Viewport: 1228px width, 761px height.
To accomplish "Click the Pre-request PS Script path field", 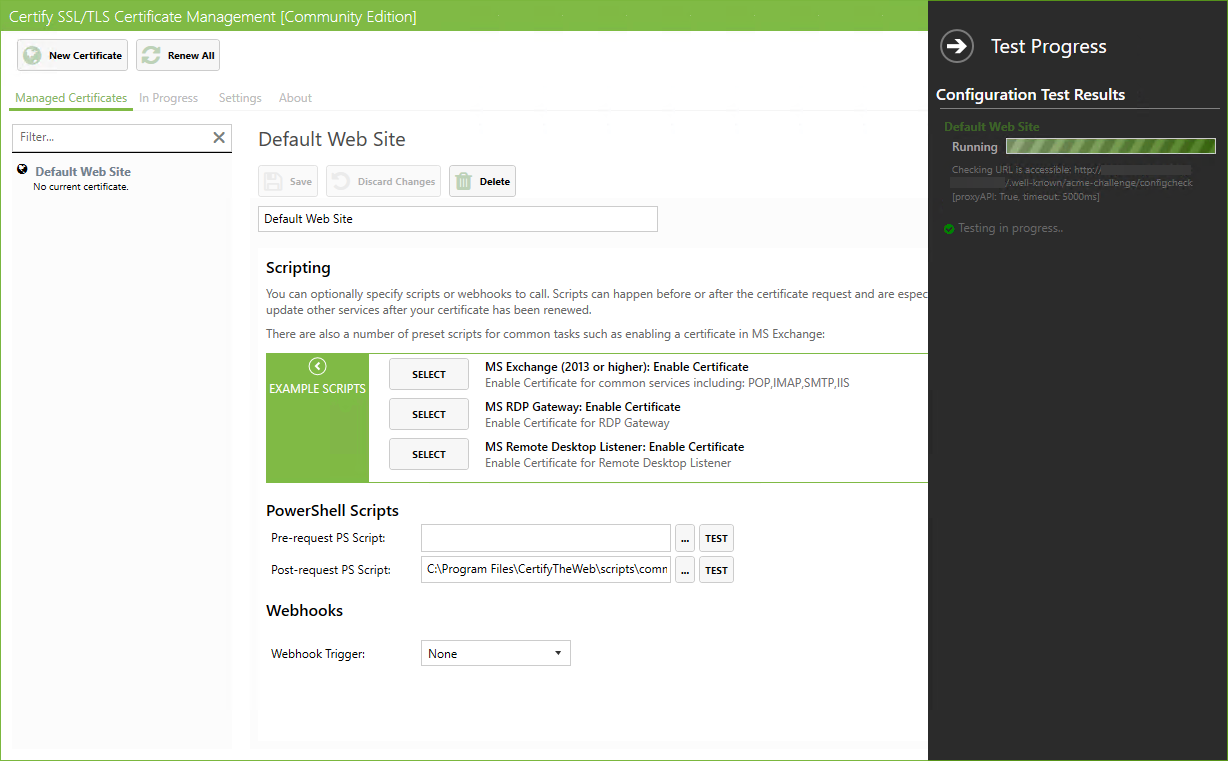I will coord(546,538).
